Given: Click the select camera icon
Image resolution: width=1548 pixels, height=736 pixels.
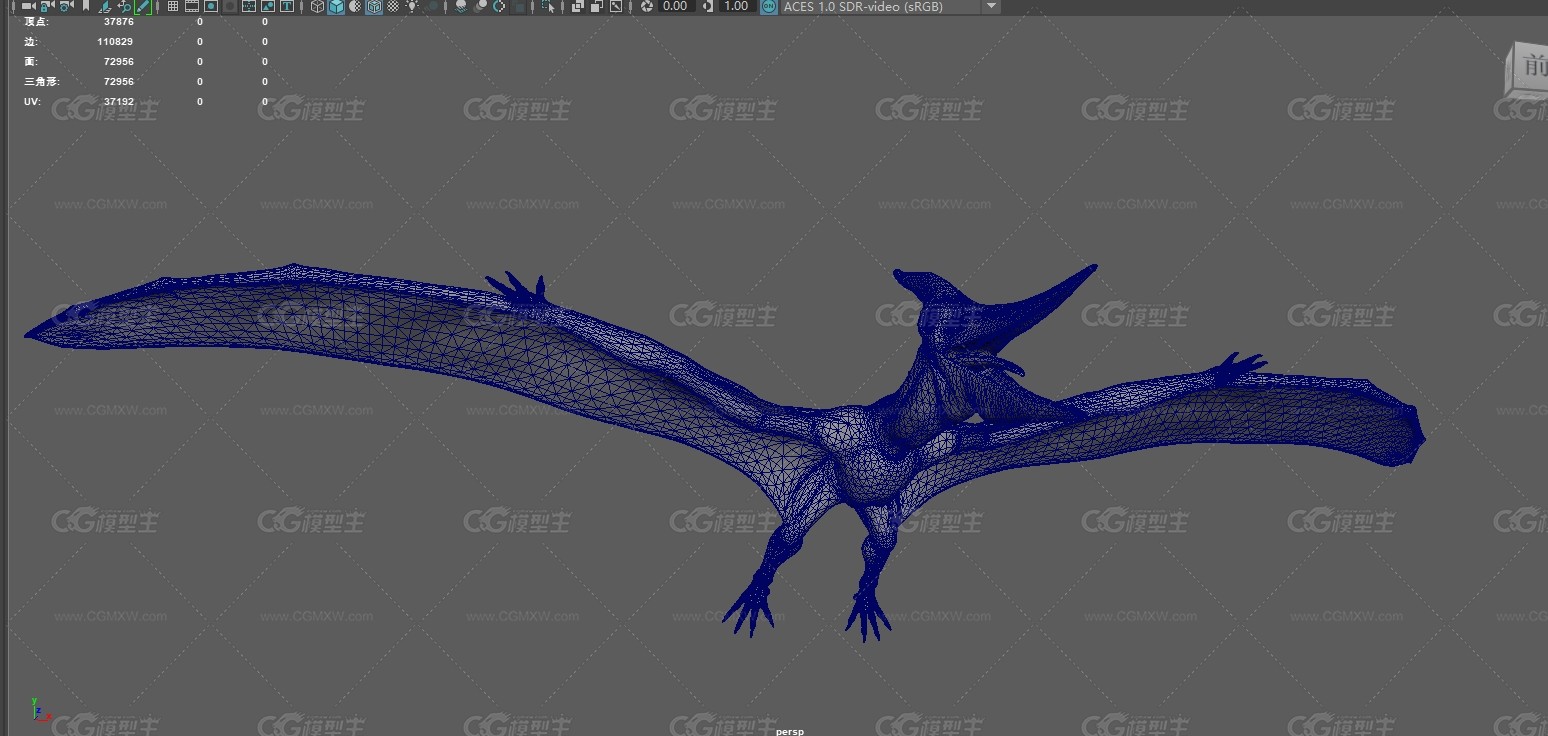Looking at the screenshot, I should click(x=28, y=6).
